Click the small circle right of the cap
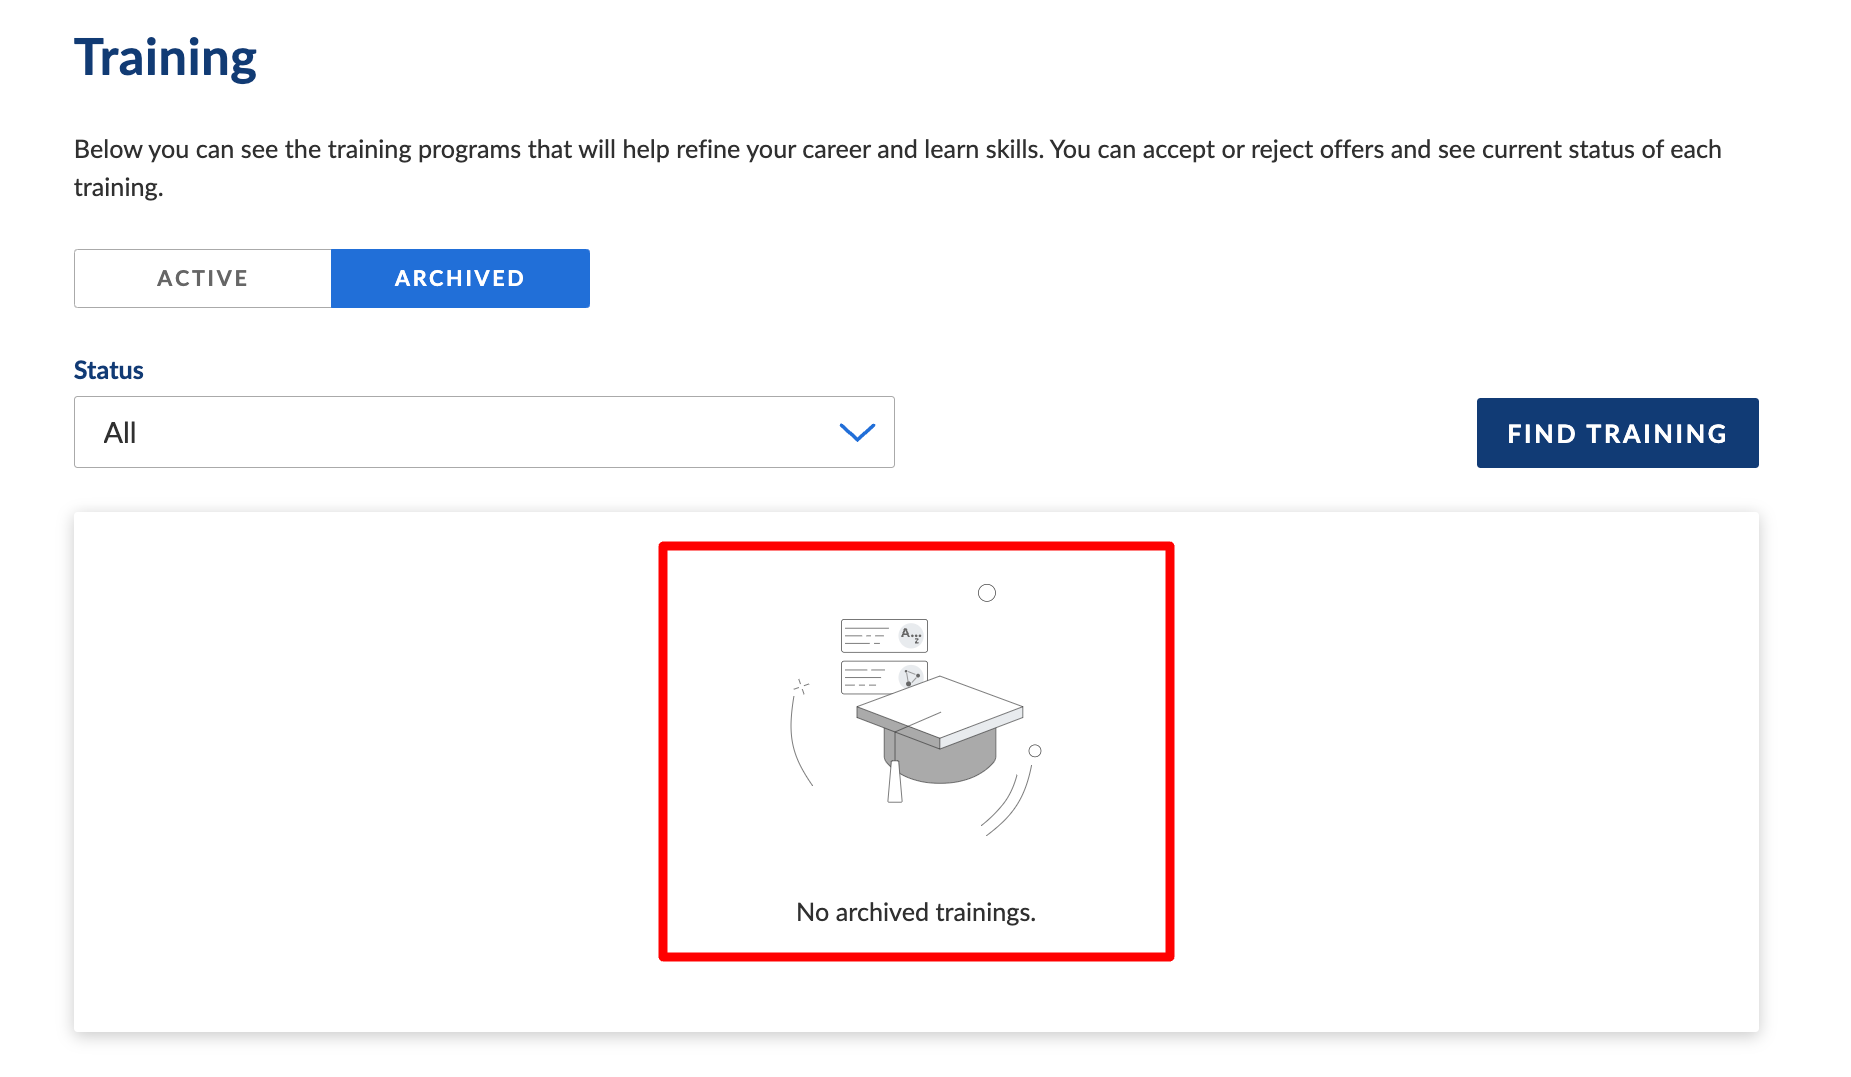Image resolution: width=1851 pixels, height=1077 pixels. [x=1035, y=751]
